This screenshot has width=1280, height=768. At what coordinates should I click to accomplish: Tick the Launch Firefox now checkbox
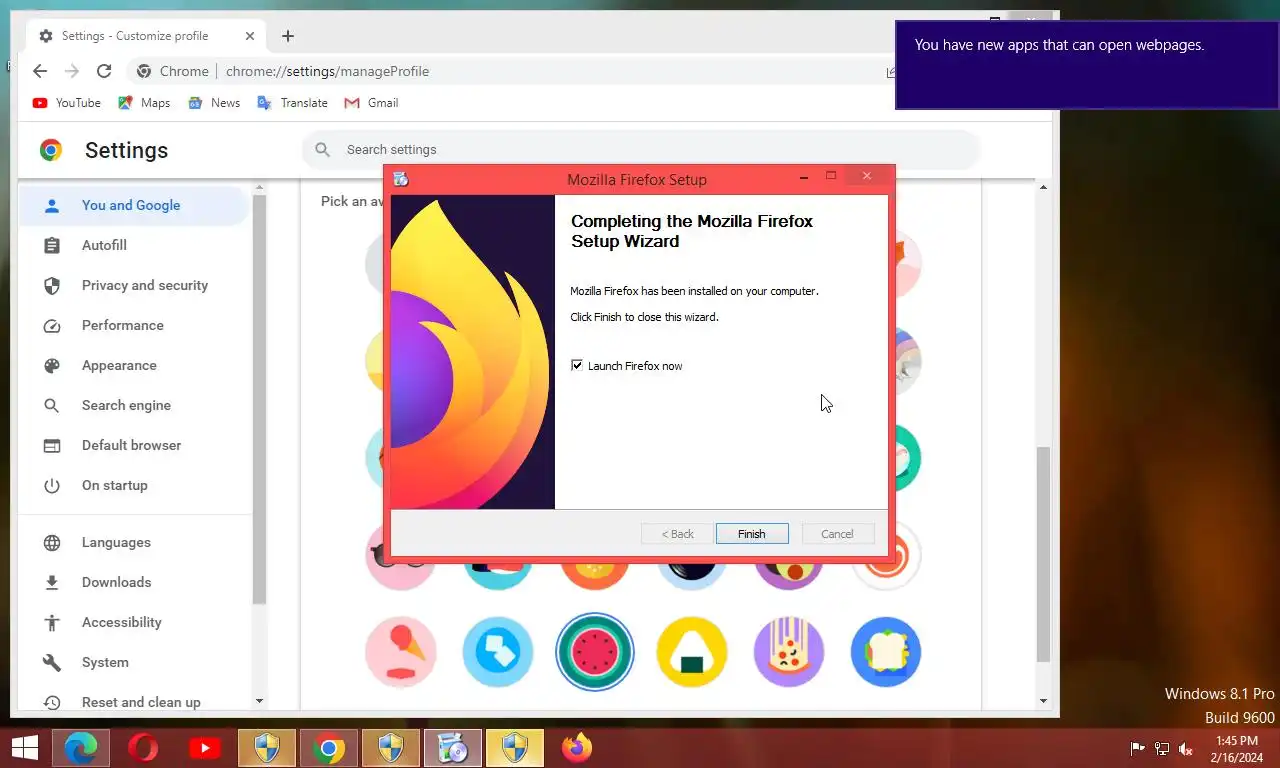pyautogui.click(x=577, y=366)
